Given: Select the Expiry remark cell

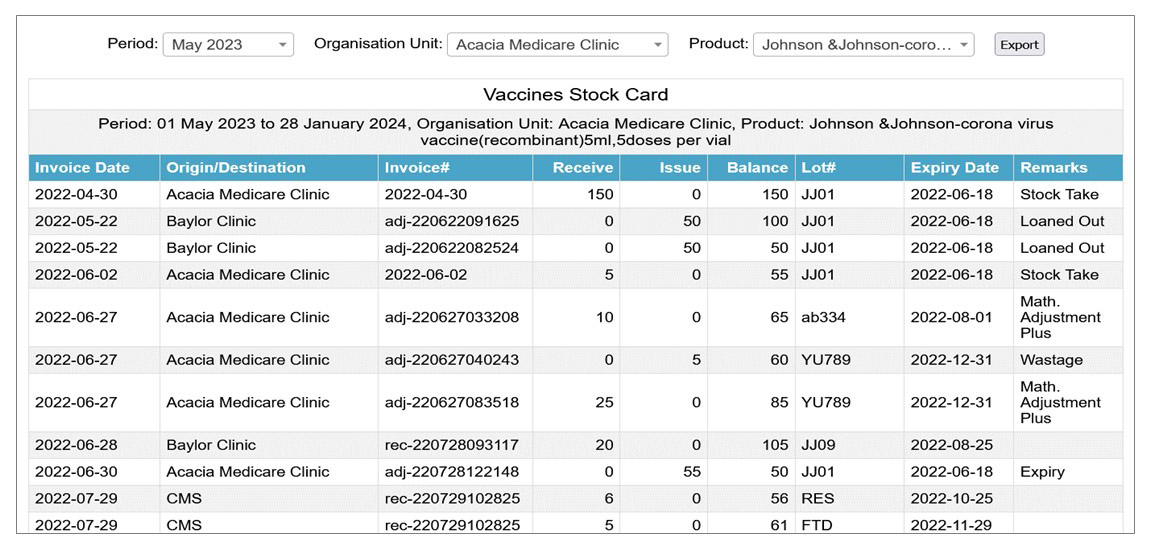Looking at the screenshot, I should pyautogui.click(x=1043, y=472).
